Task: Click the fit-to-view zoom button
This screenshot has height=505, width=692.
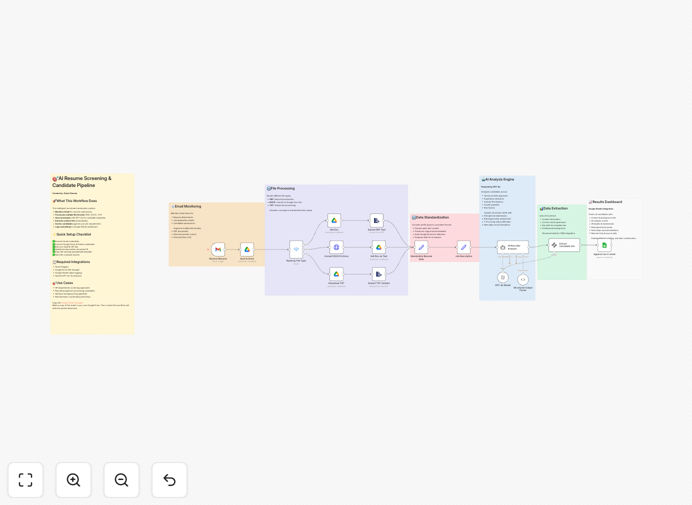Action: [26, 480]
